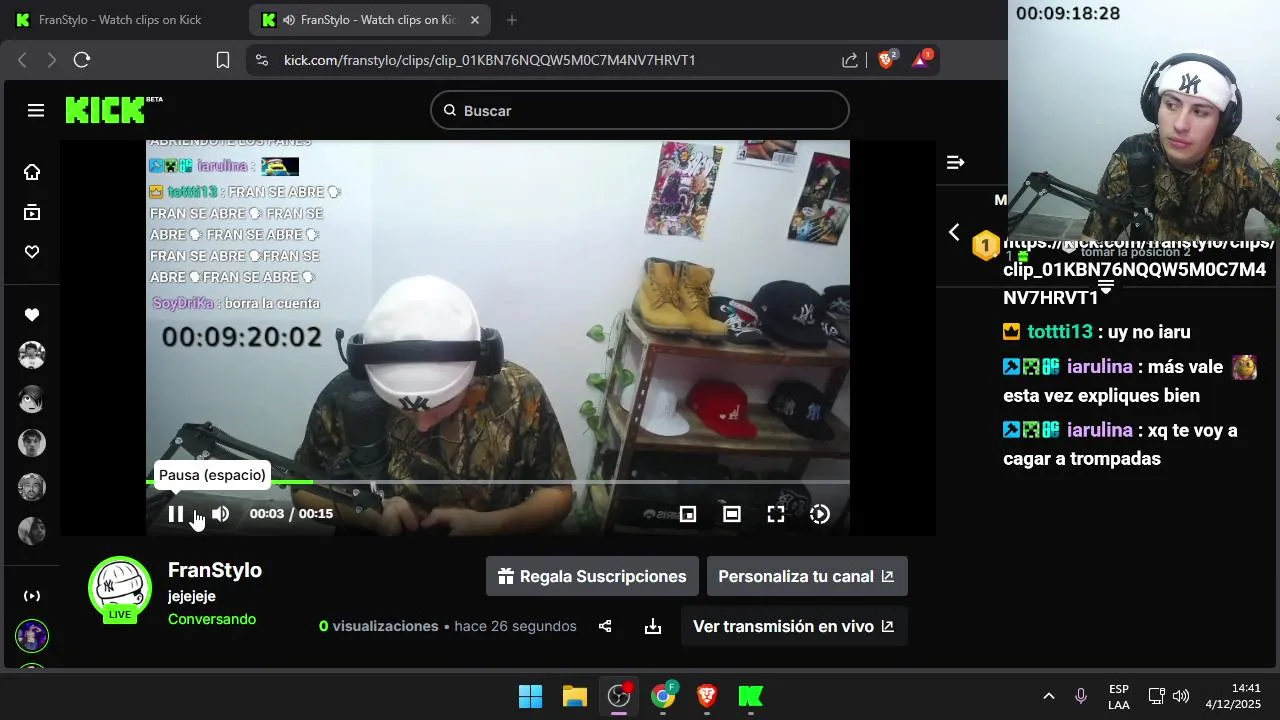View site information next to the URL
The image size is (1280, 720).
click(262, 60)
